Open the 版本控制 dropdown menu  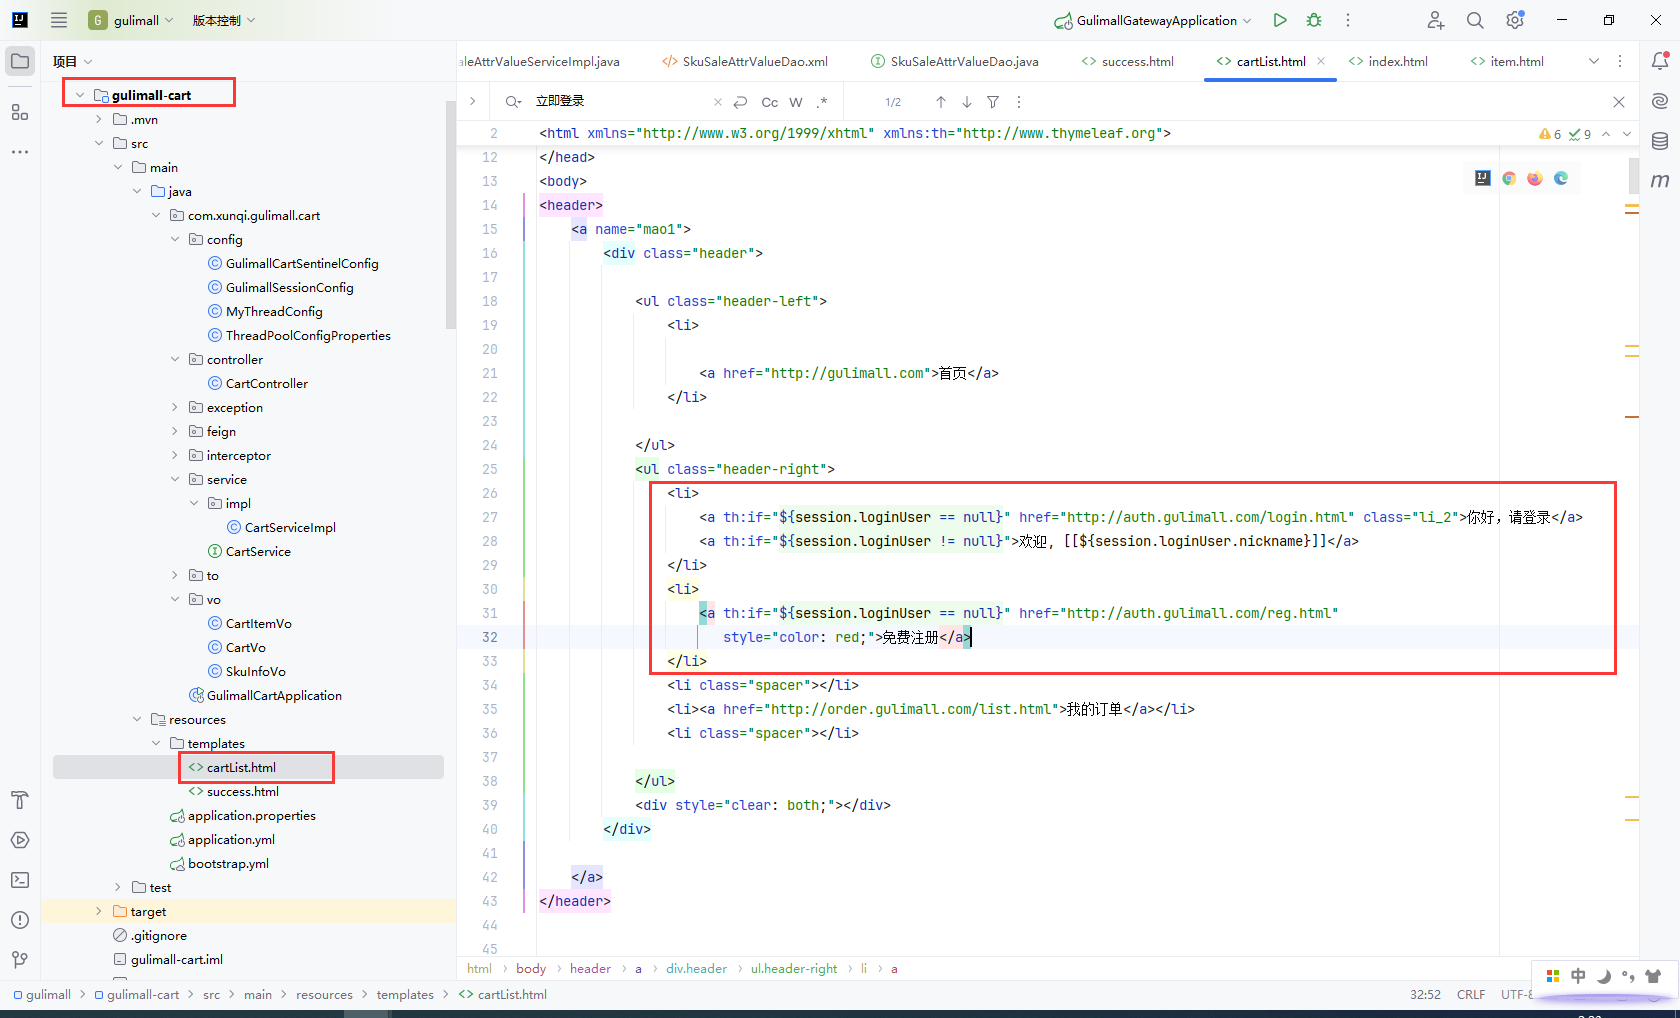coord(224,20)
